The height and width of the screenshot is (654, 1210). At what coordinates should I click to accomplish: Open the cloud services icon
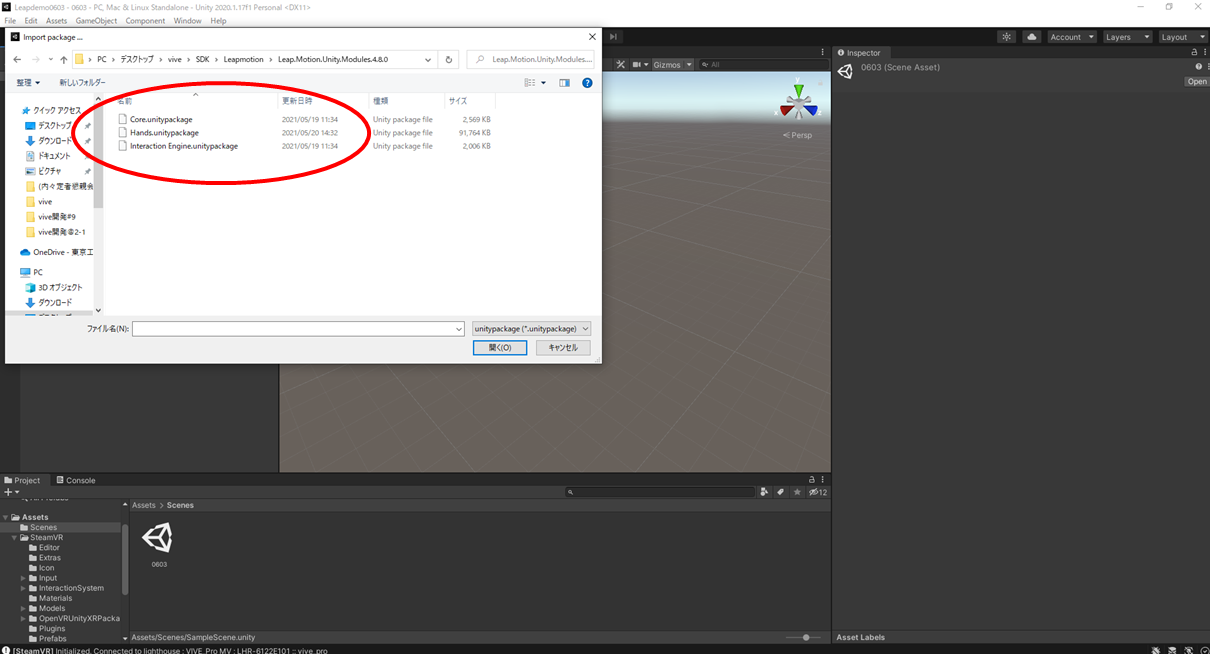click(x=1032, y=37)
